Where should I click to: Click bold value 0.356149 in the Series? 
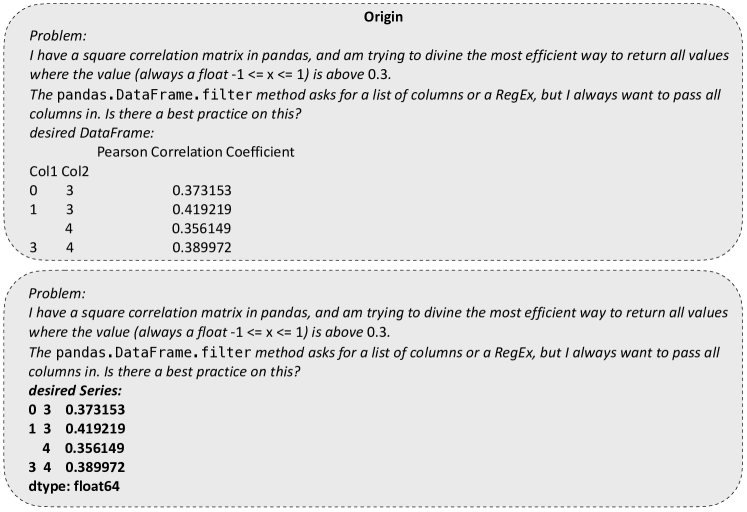point(95,448)
